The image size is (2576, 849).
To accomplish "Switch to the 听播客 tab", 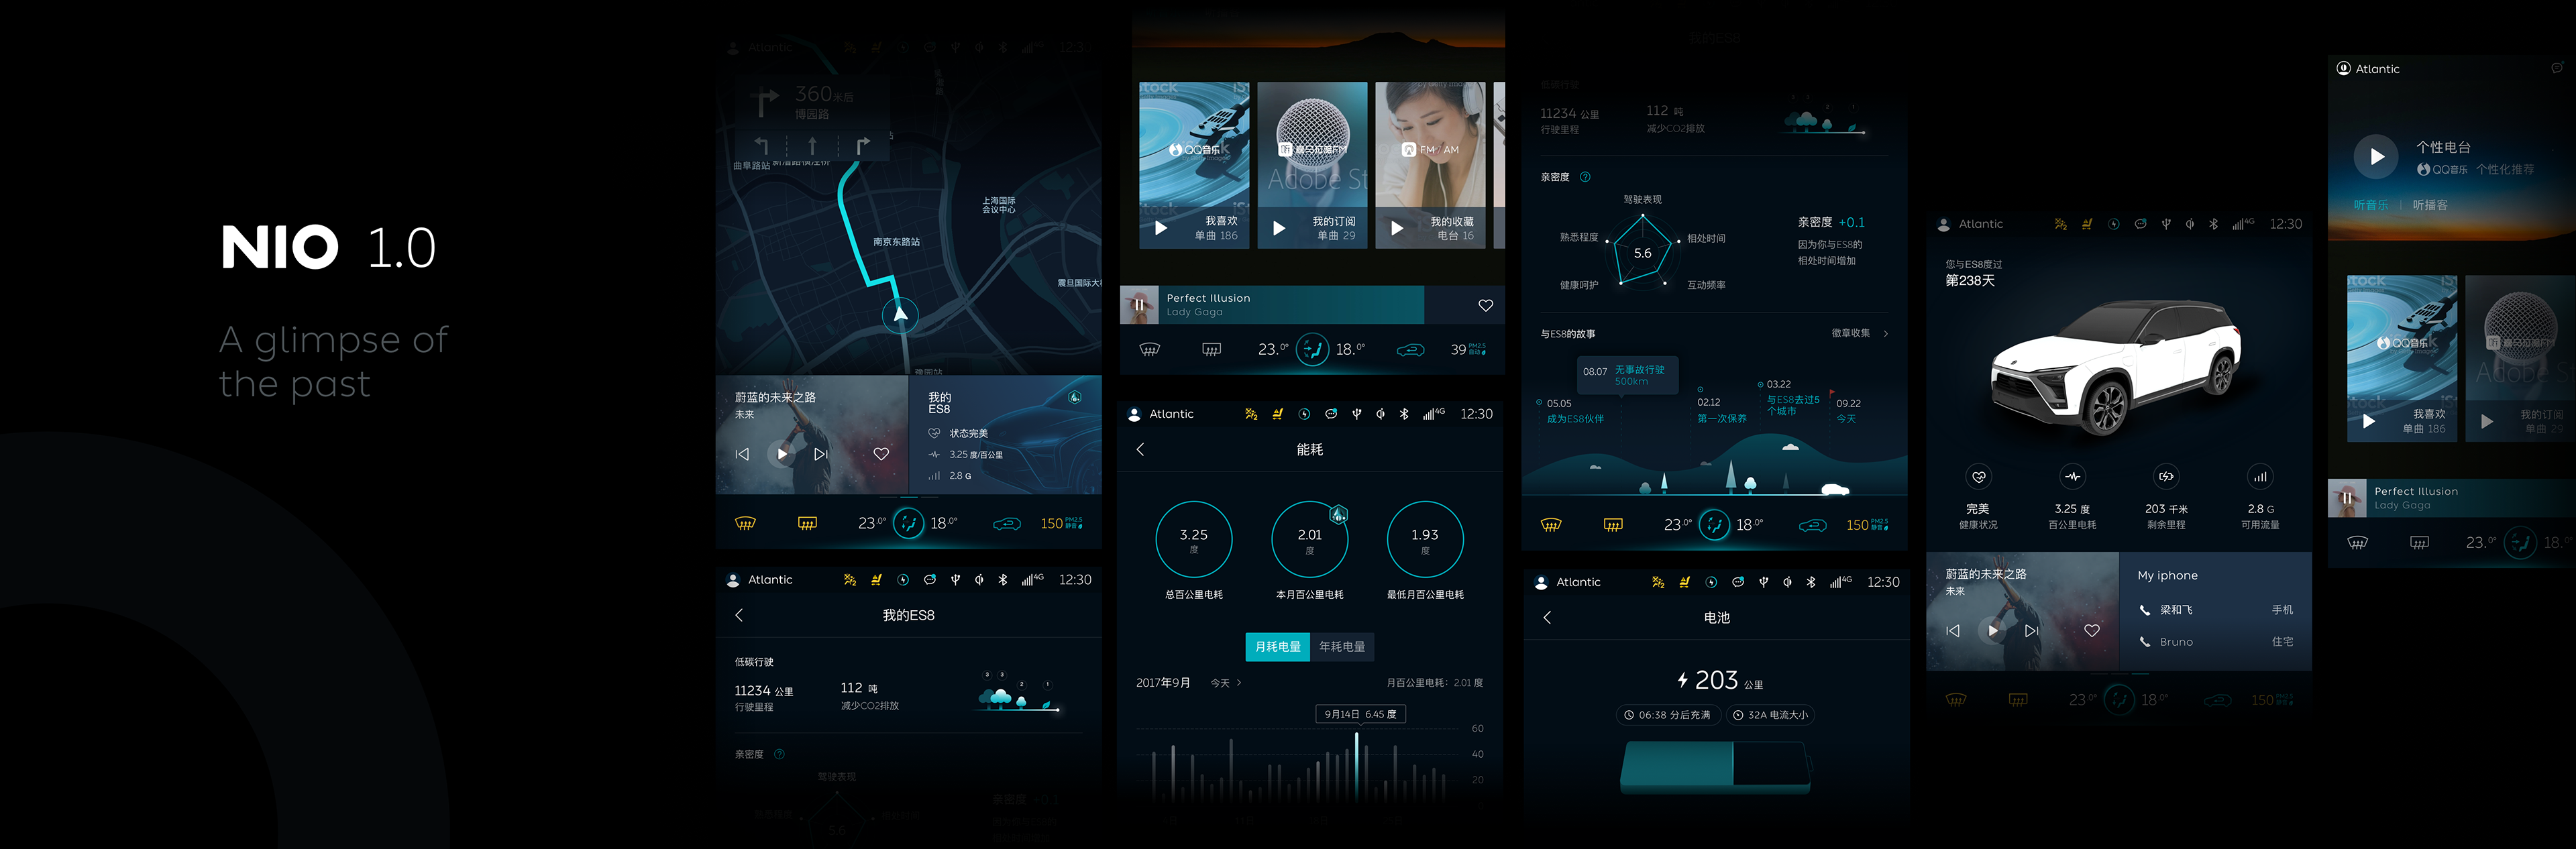I will click(2430, 205).
